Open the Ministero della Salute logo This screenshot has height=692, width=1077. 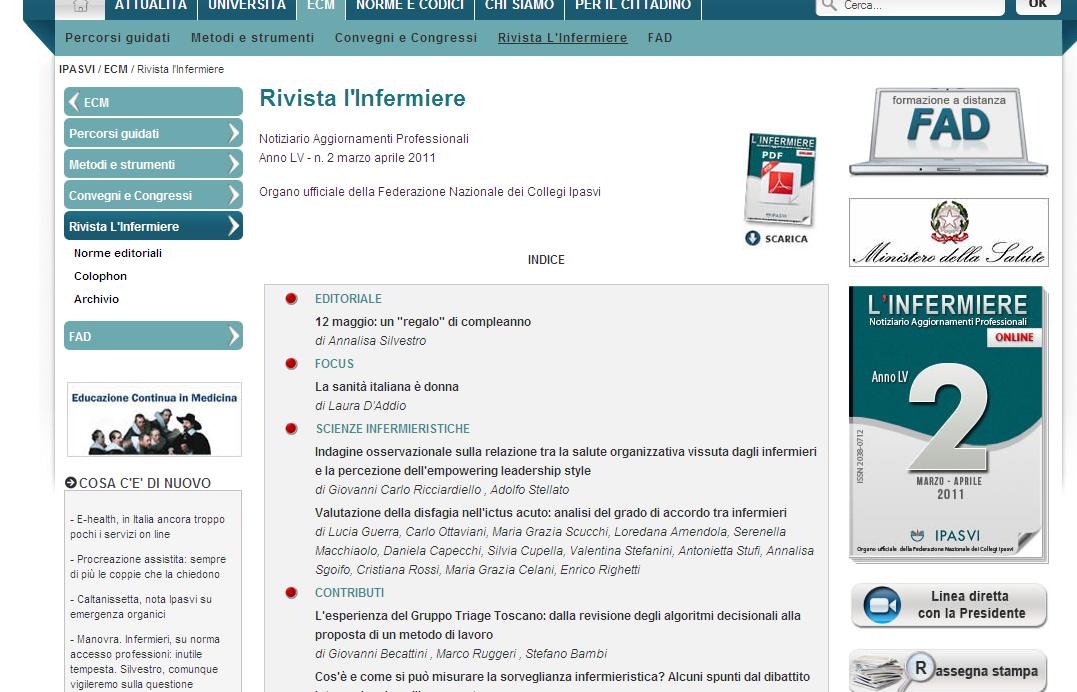point(948,232)
